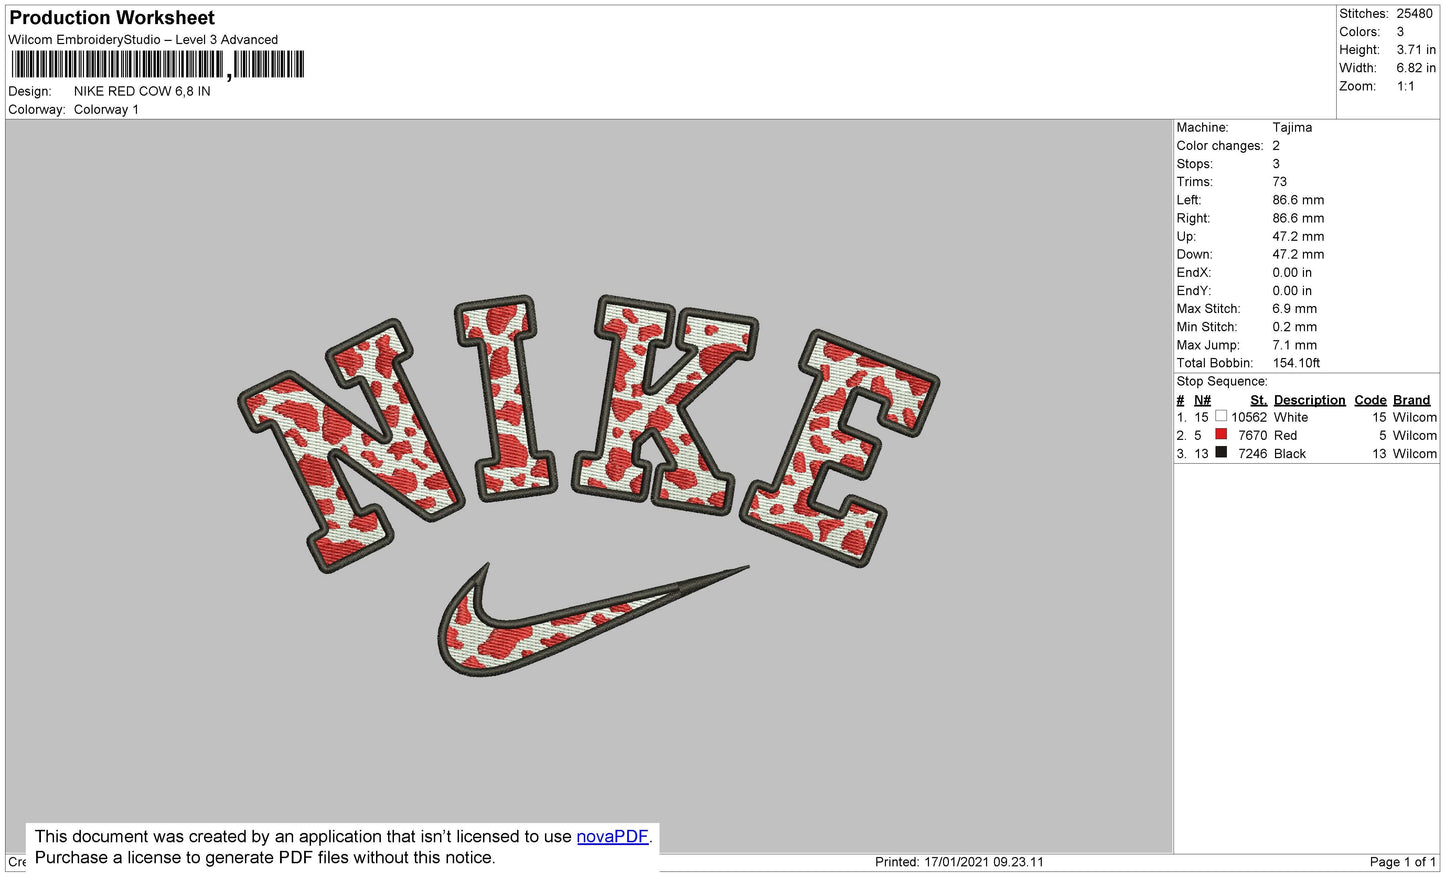The height and width of the screenshot is (877, 1445).
Task: Click the Brand column header
Action: [1411, 400]
